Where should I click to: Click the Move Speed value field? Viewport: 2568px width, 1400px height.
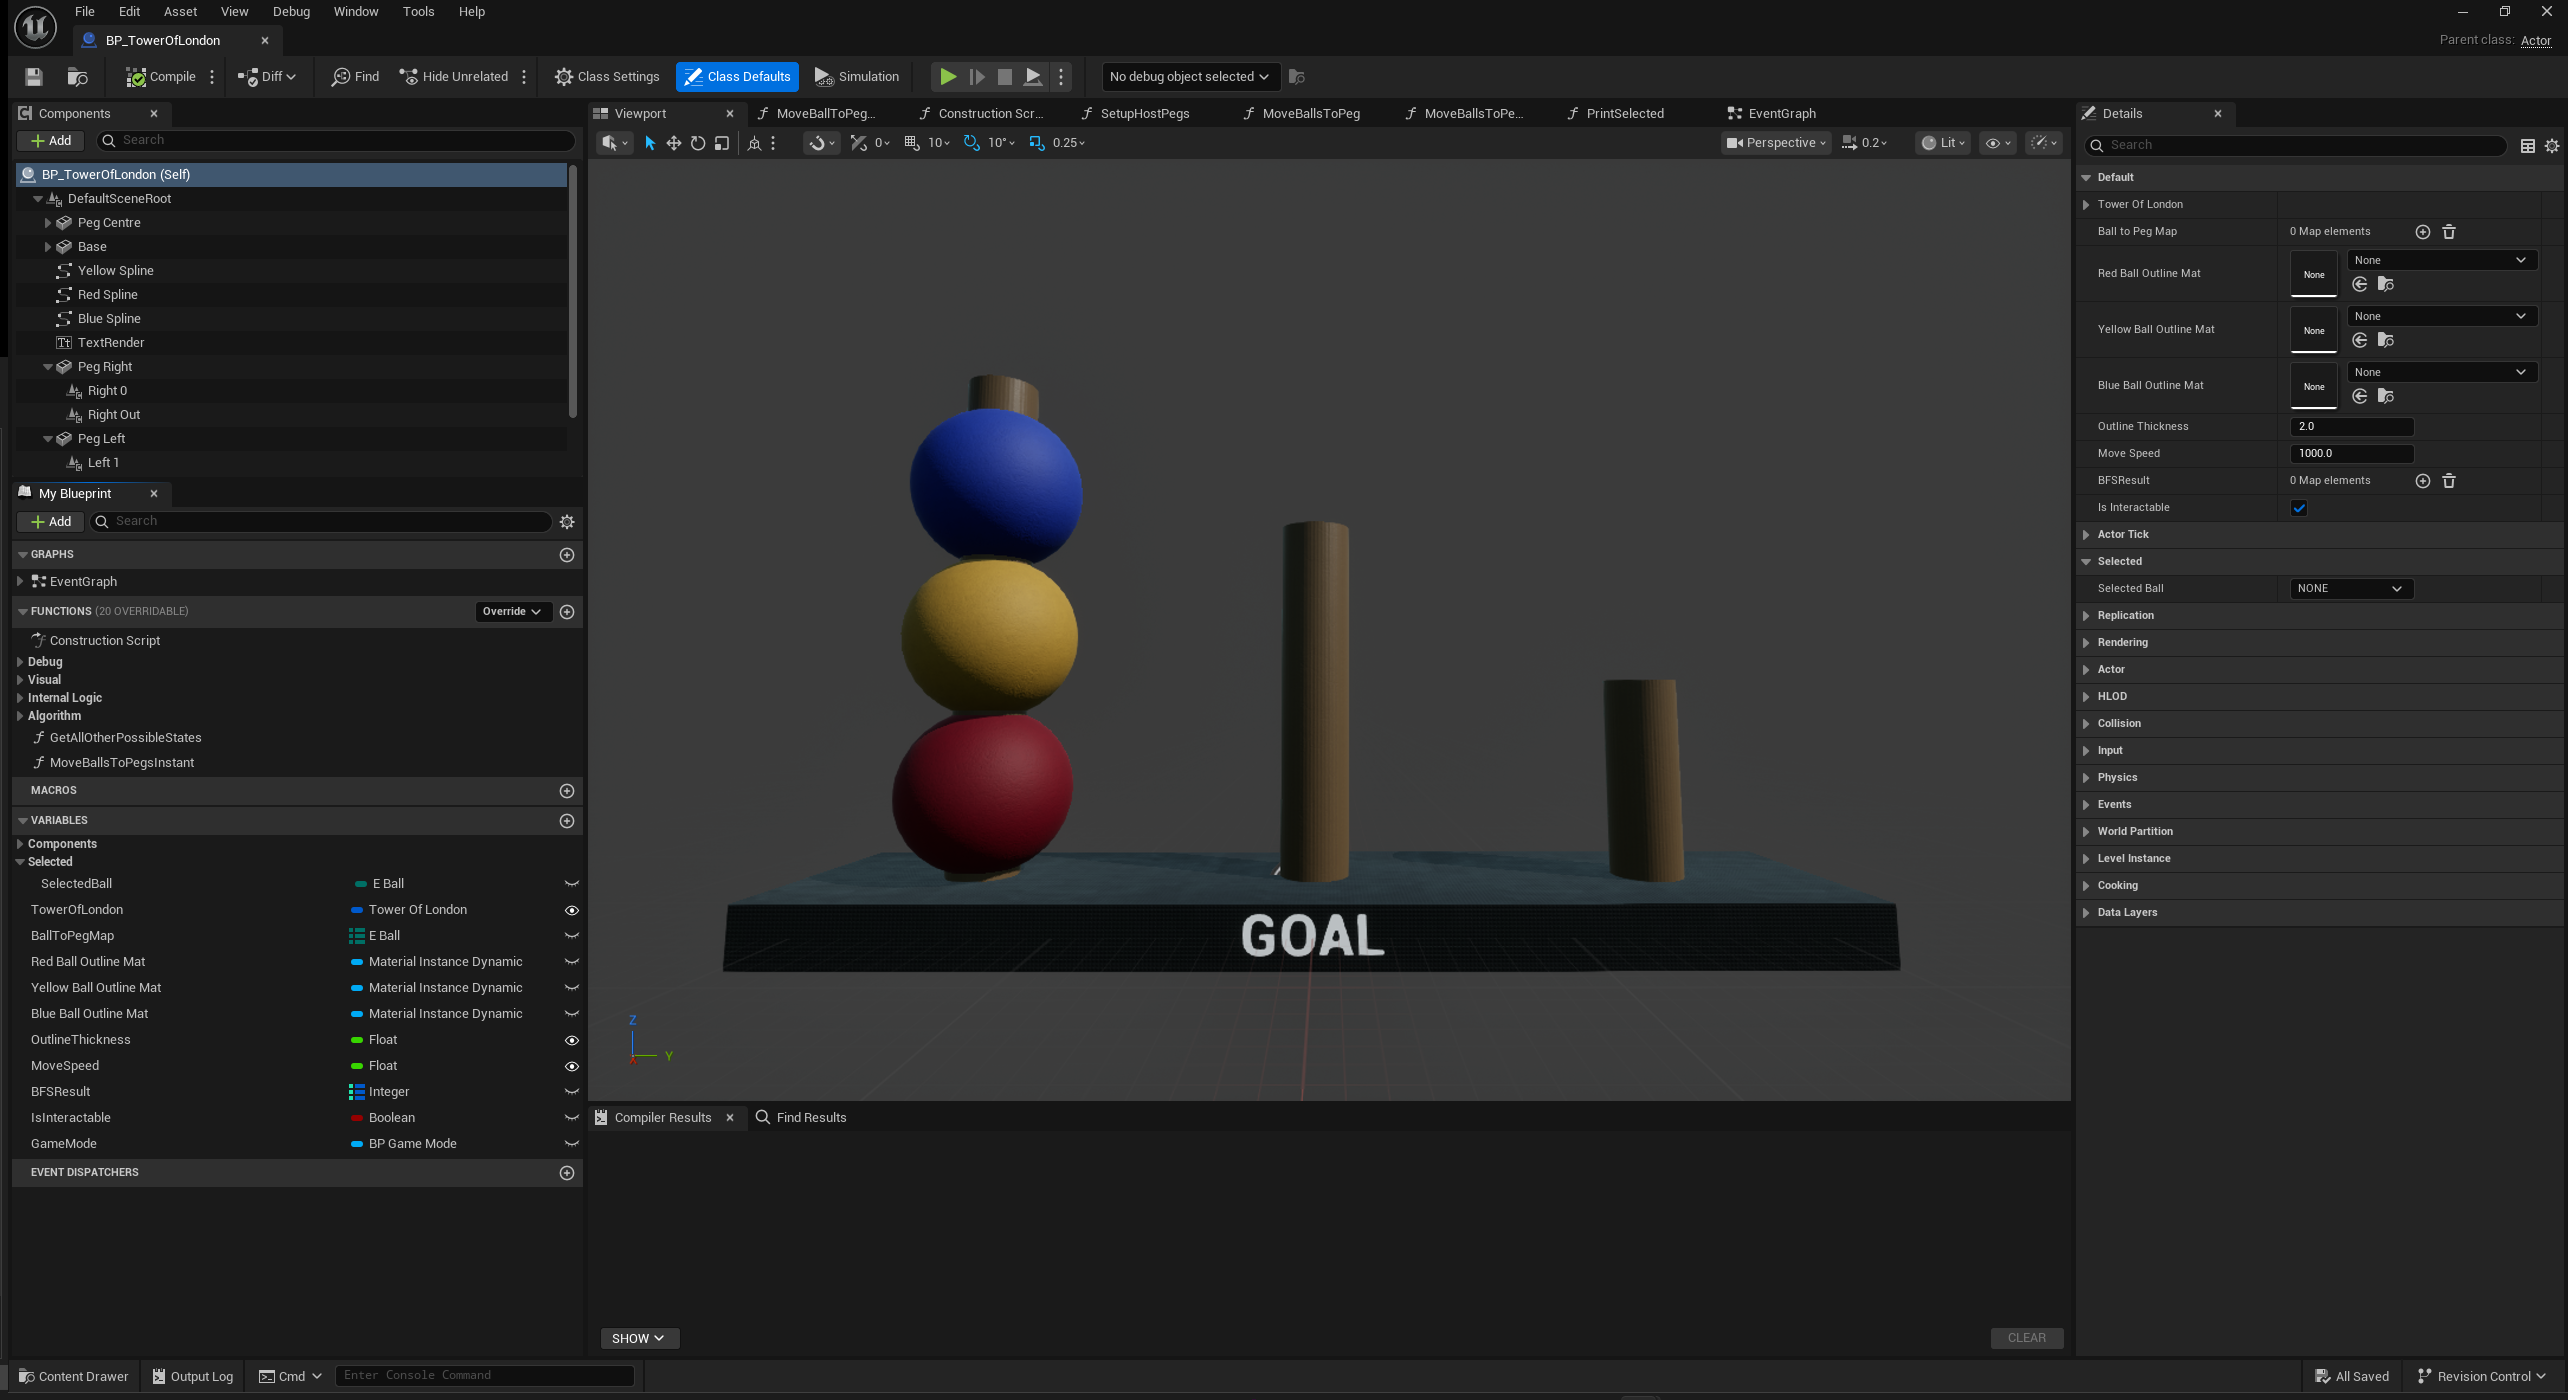(2351, 454)
